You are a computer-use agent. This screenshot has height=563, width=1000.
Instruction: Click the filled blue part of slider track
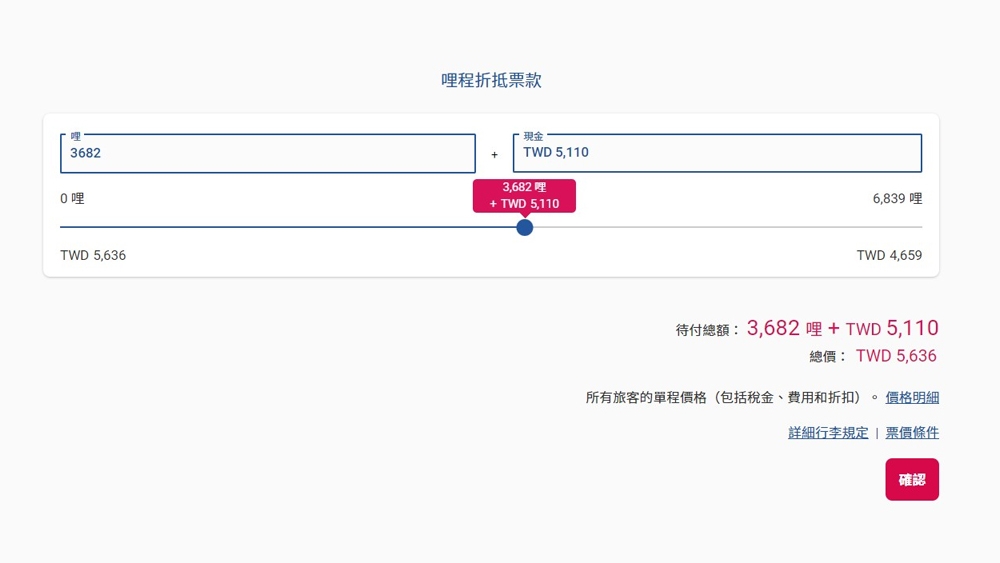pos(290,227)
